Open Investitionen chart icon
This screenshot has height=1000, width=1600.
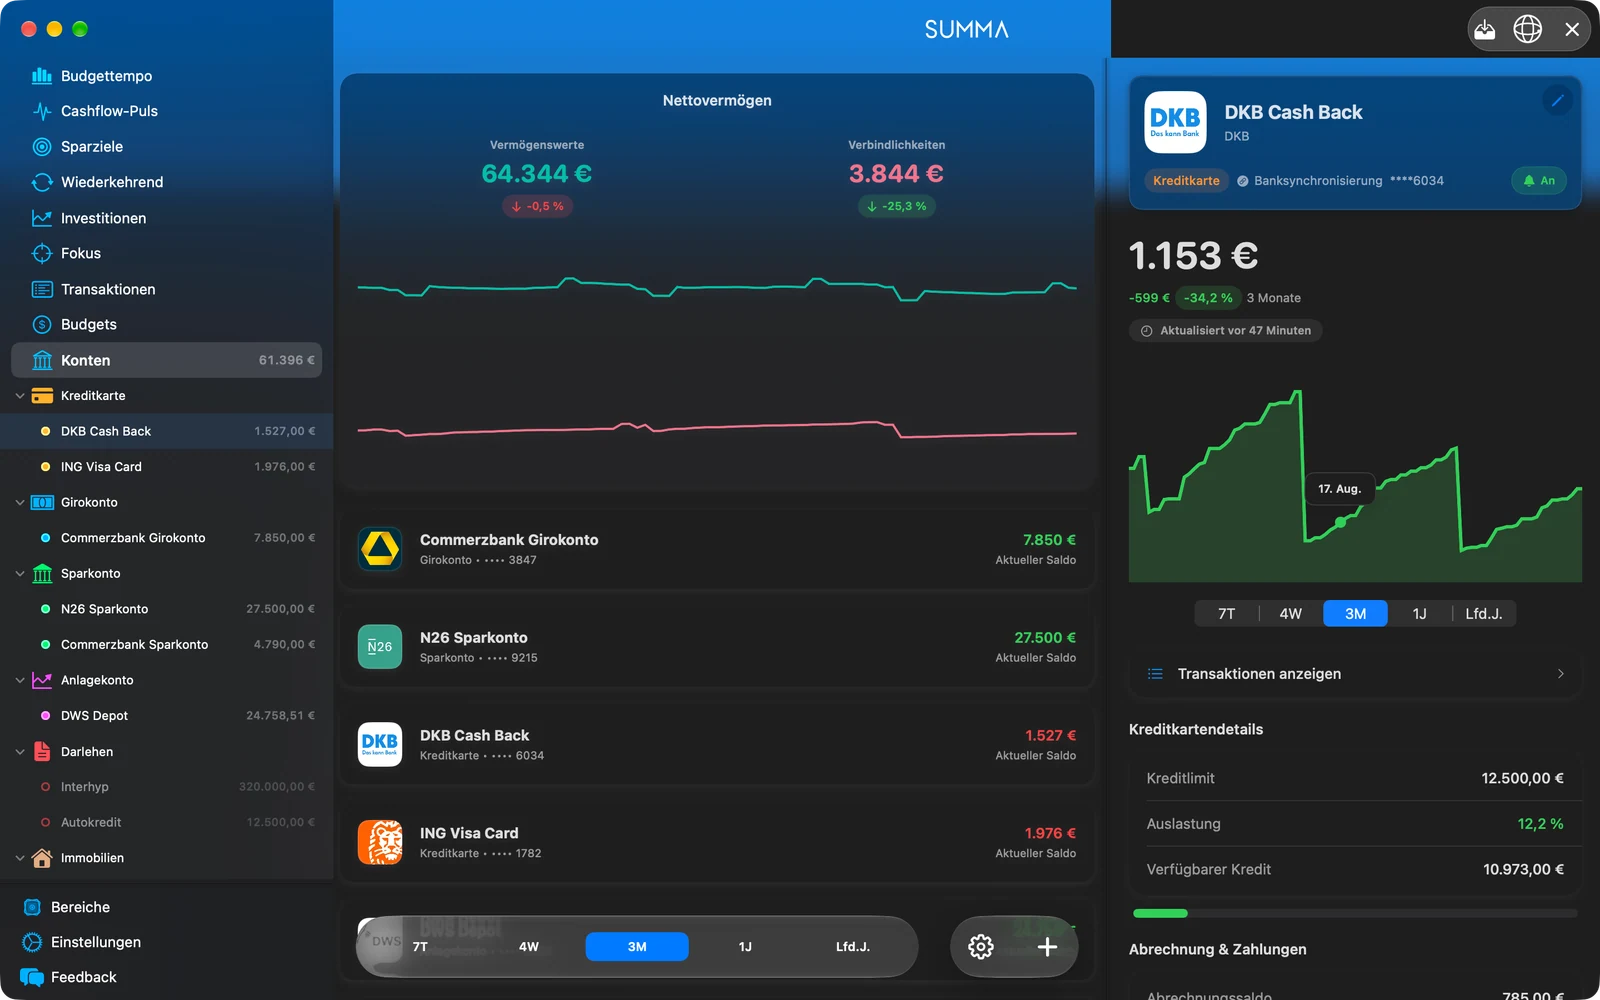pos(42,218)
